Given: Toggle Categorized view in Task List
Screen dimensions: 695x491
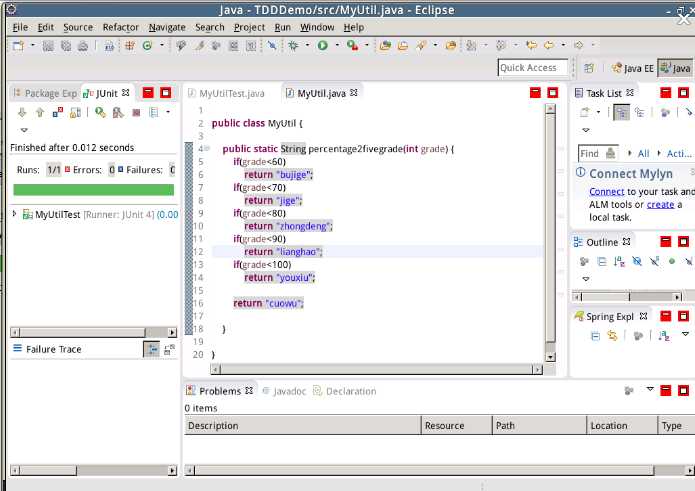Looking at the screenshot, I should (x=621, y=113).
